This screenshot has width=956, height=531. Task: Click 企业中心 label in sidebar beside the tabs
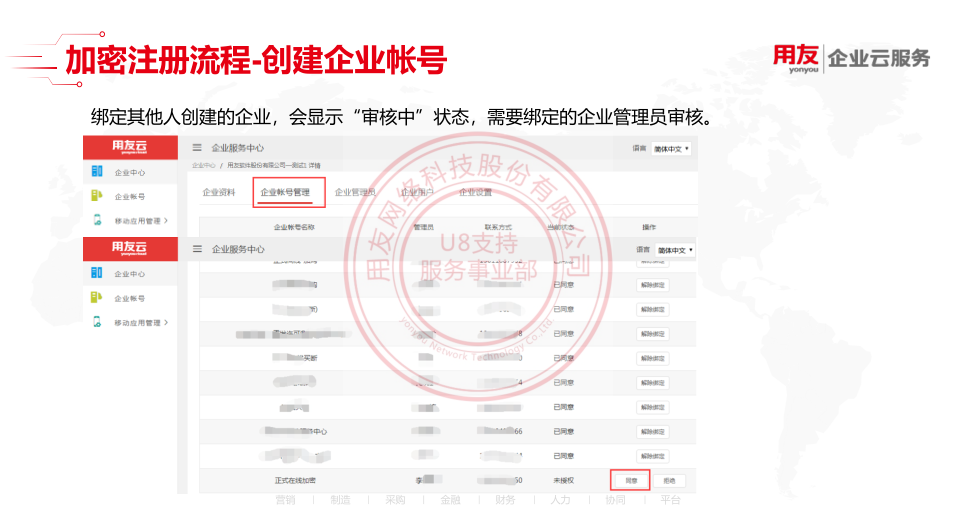coord(130,173)
